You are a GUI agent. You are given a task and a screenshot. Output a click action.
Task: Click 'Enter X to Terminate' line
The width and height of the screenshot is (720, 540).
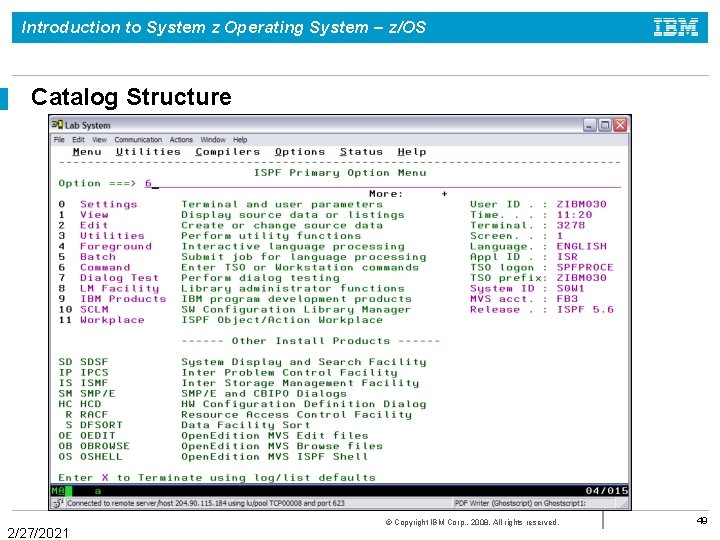coord(217,478)
